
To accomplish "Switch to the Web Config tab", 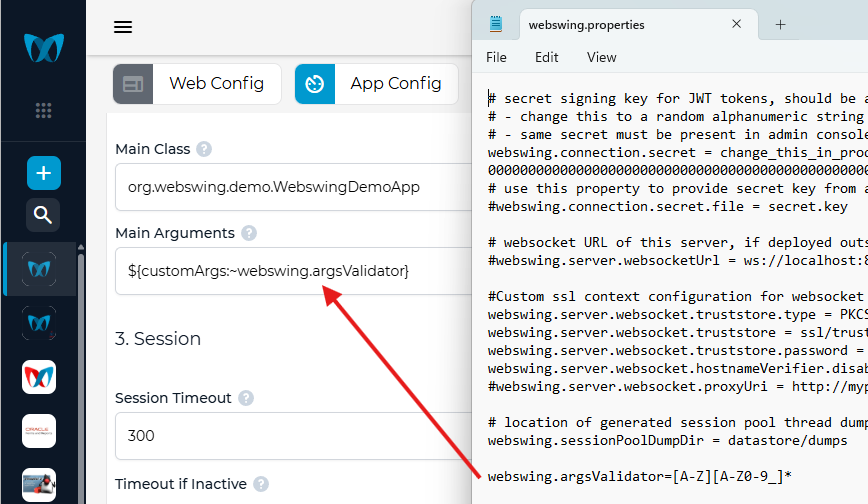I will point(197,84).
